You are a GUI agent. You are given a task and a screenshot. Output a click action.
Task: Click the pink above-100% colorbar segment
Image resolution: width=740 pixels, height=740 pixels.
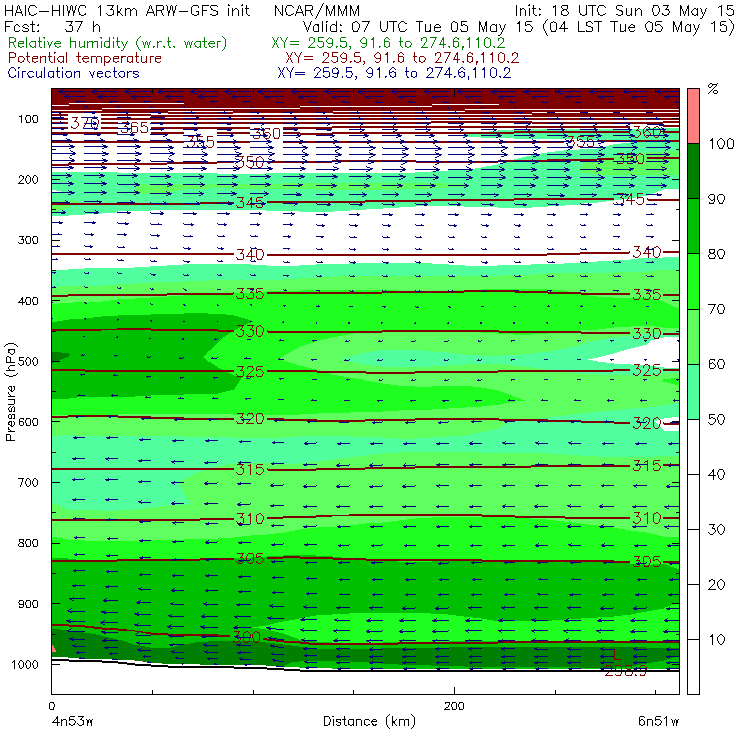(693, 116)
